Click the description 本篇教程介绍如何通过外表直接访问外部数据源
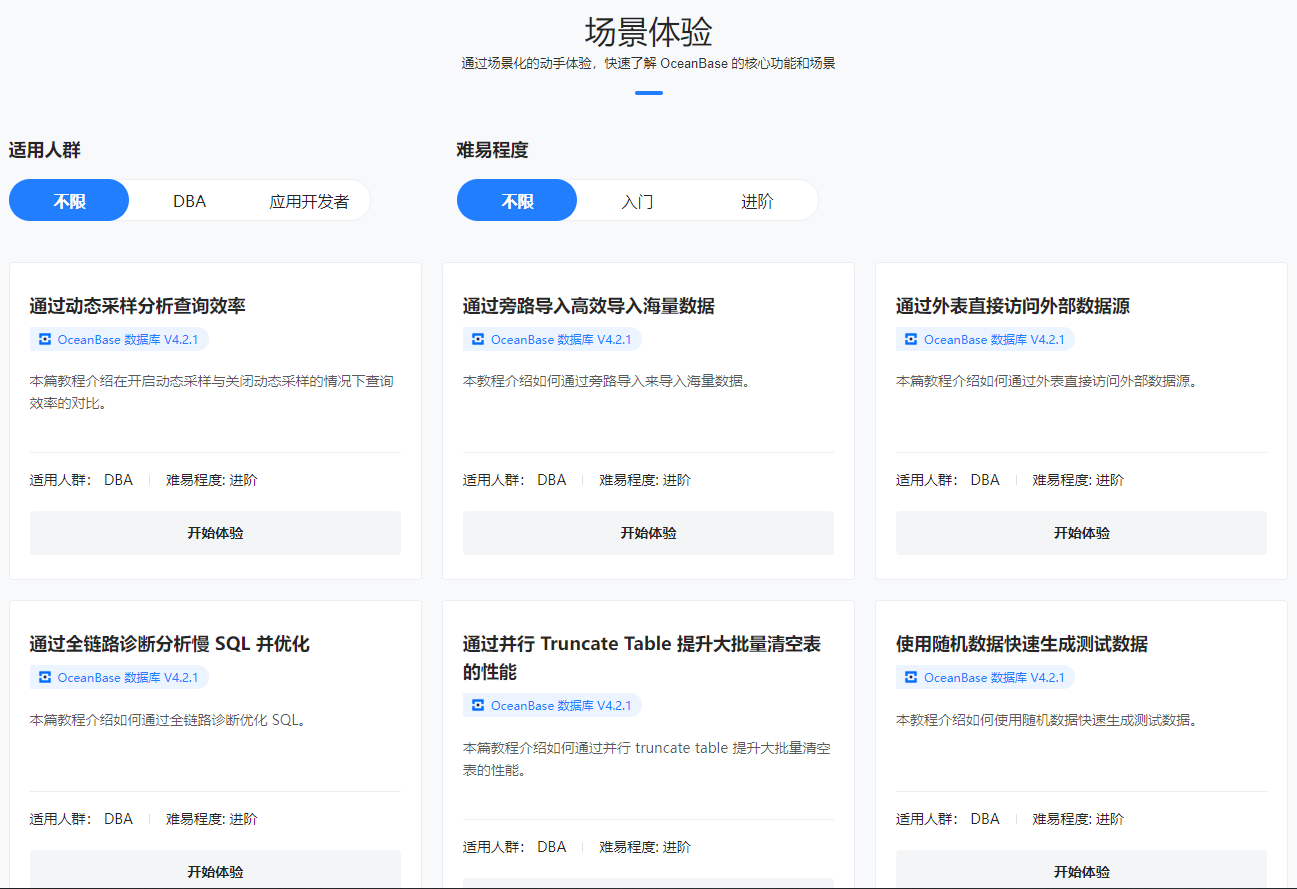Viewport: 1297px width, 889px height. click(1047, 381)
